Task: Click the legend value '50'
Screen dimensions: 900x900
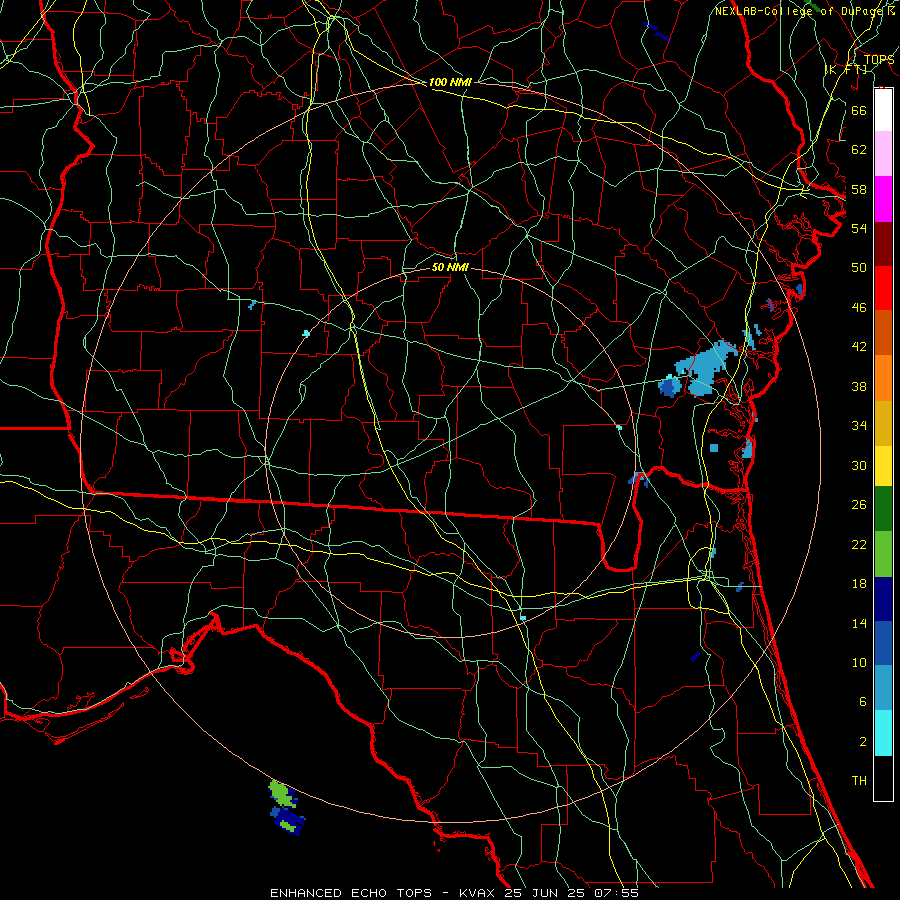Action: [x=859, y=267]
